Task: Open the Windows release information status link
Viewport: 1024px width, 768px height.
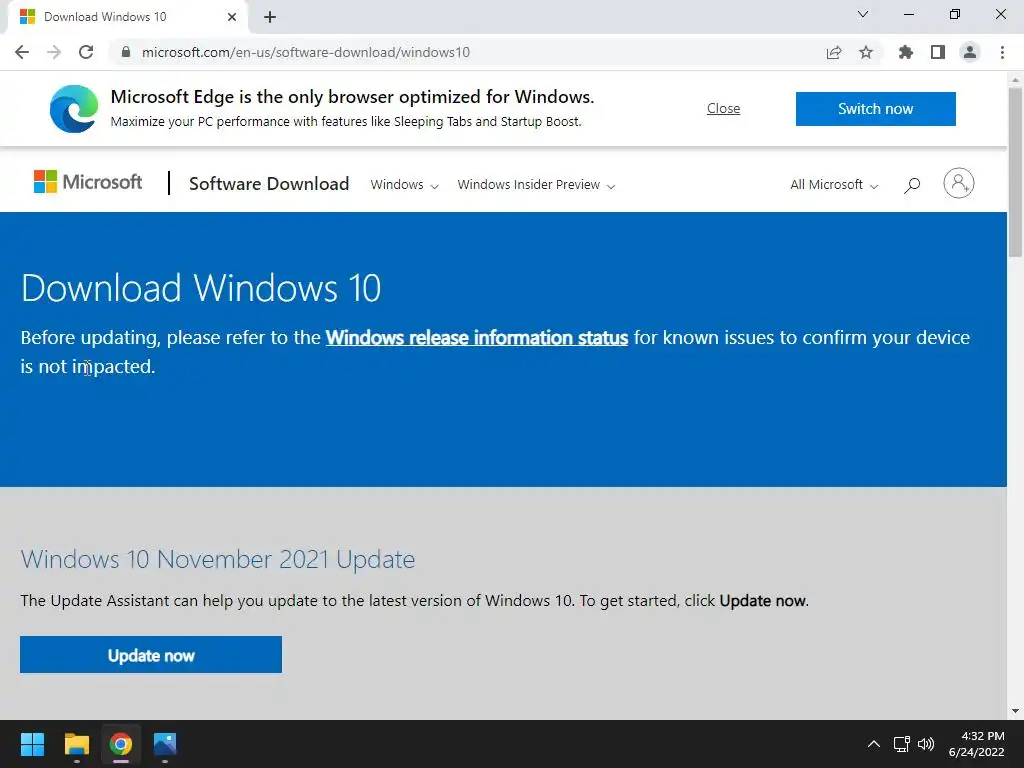Action: point(477,338)
